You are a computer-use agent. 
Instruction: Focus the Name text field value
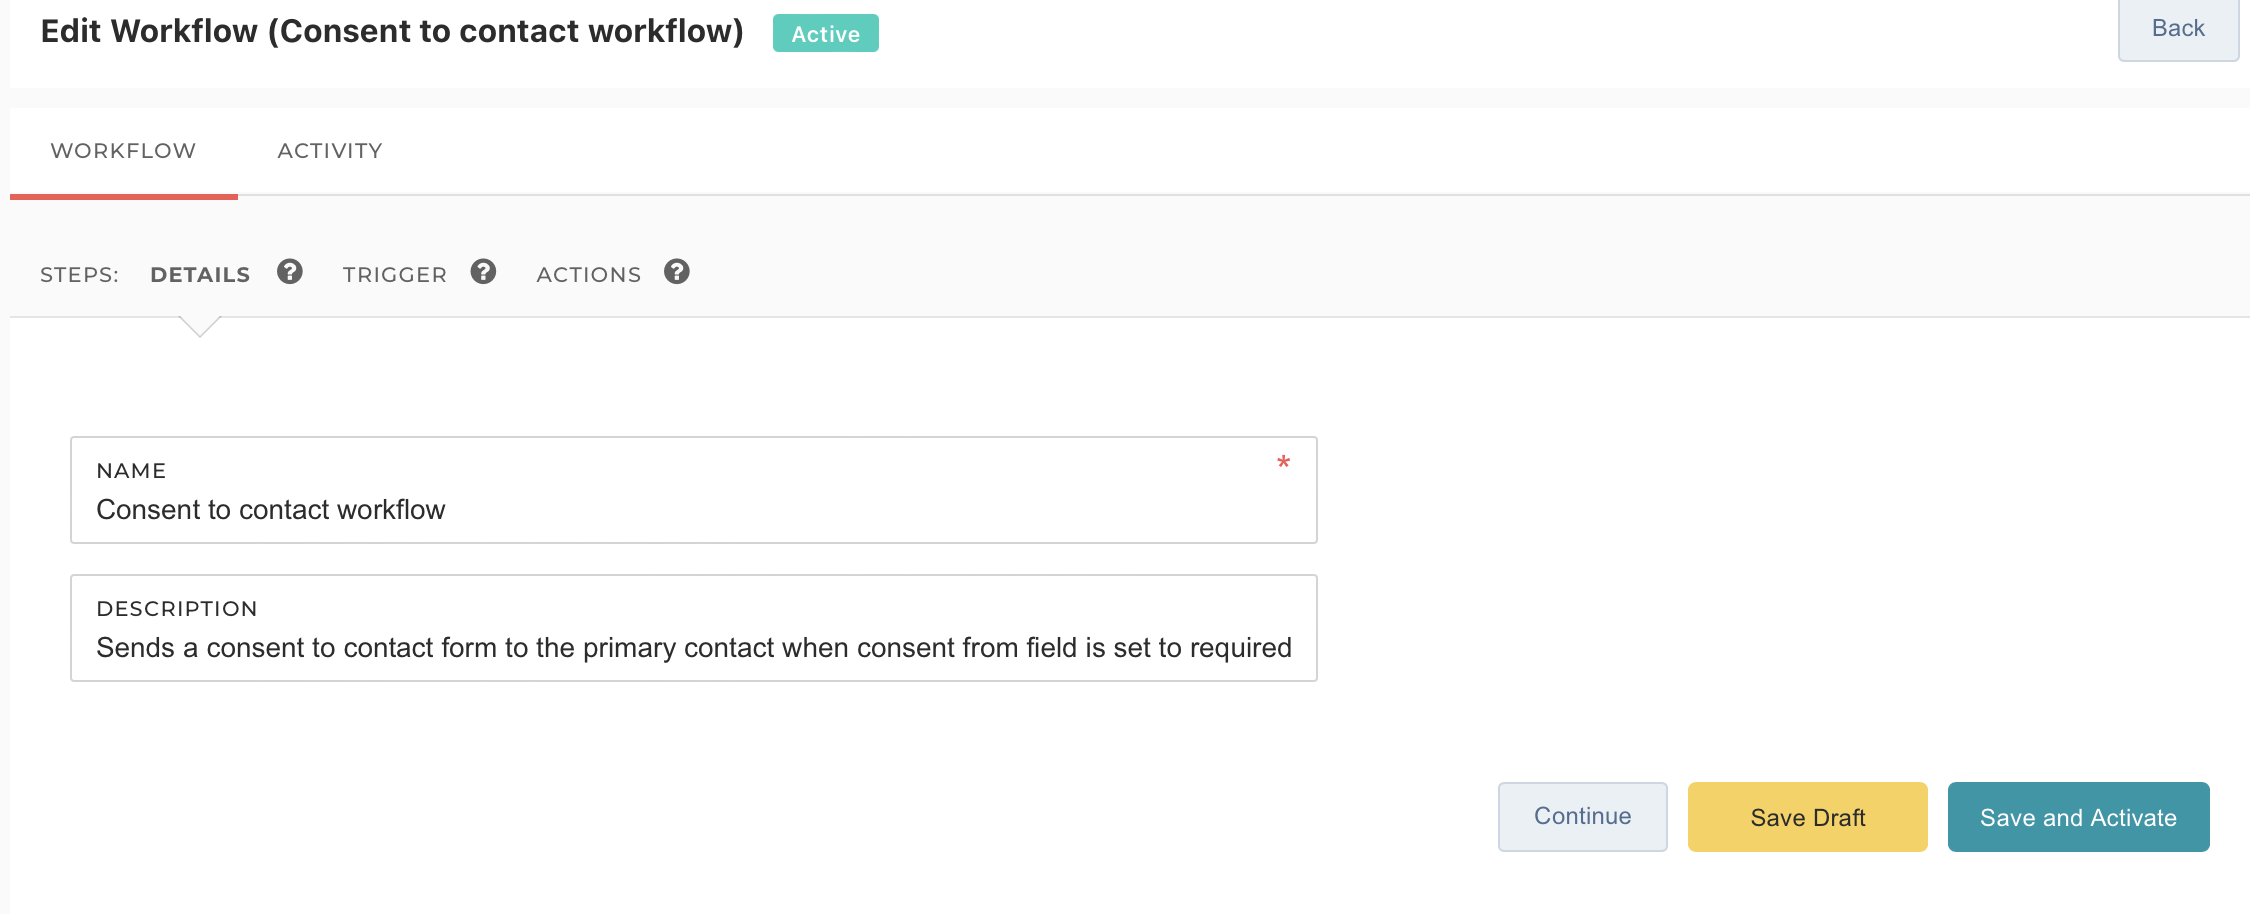click(270, 510)
